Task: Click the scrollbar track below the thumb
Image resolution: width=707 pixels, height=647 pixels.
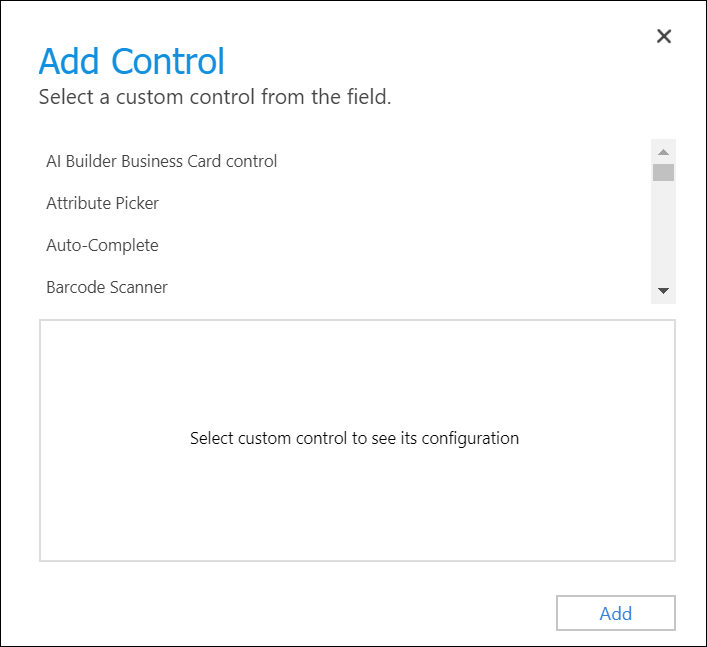Action: tap(663, 230)
